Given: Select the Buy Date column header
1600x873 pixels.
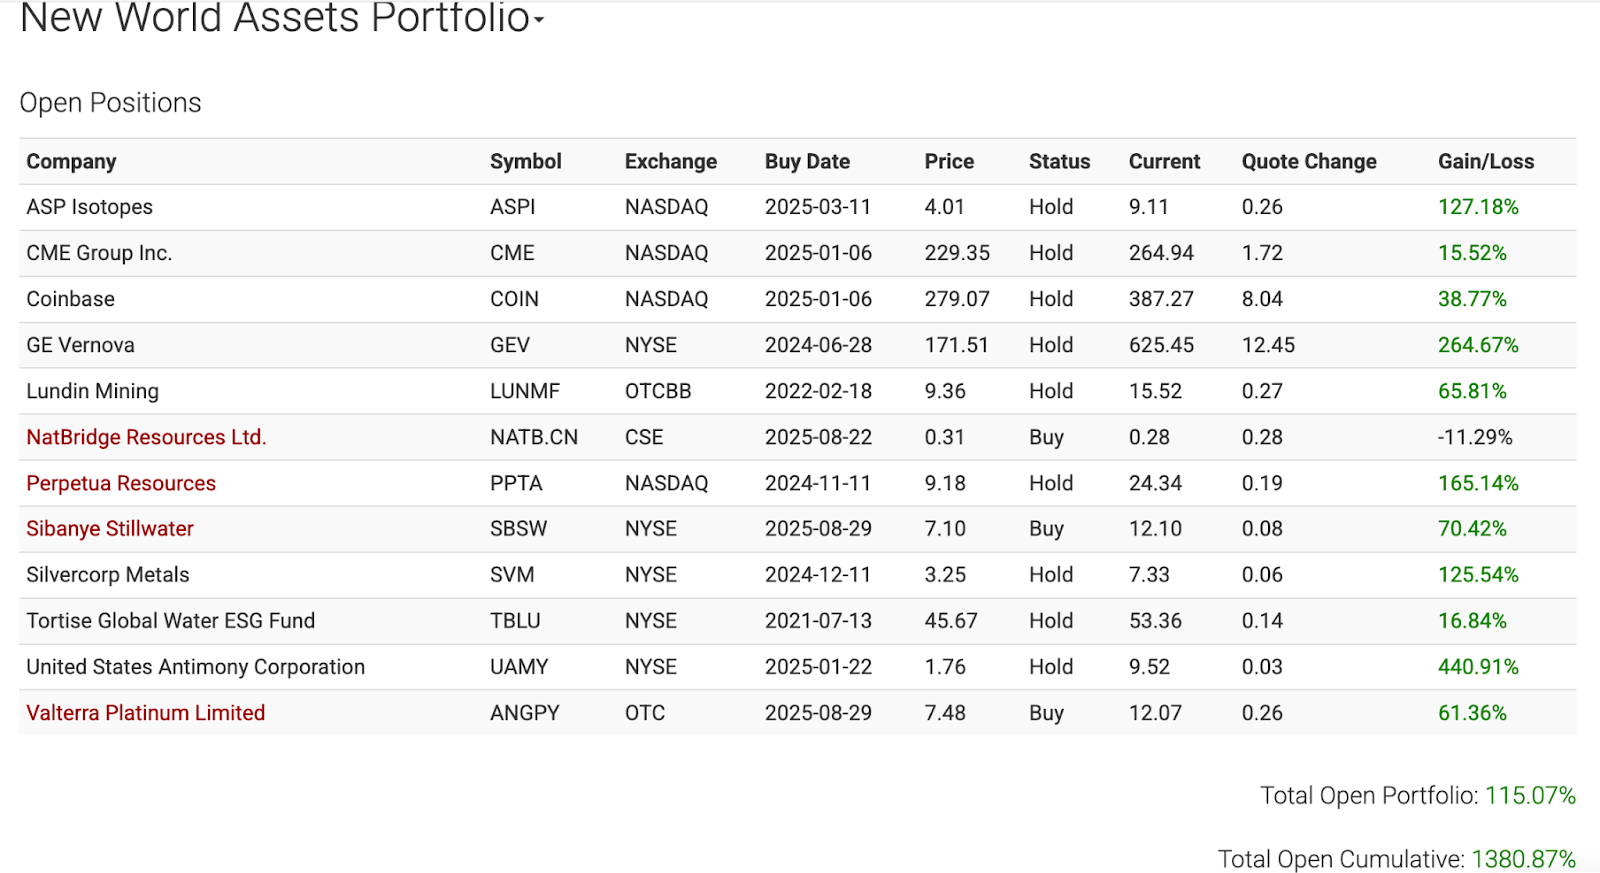Looking at the screenshot, I should point(807,161).
